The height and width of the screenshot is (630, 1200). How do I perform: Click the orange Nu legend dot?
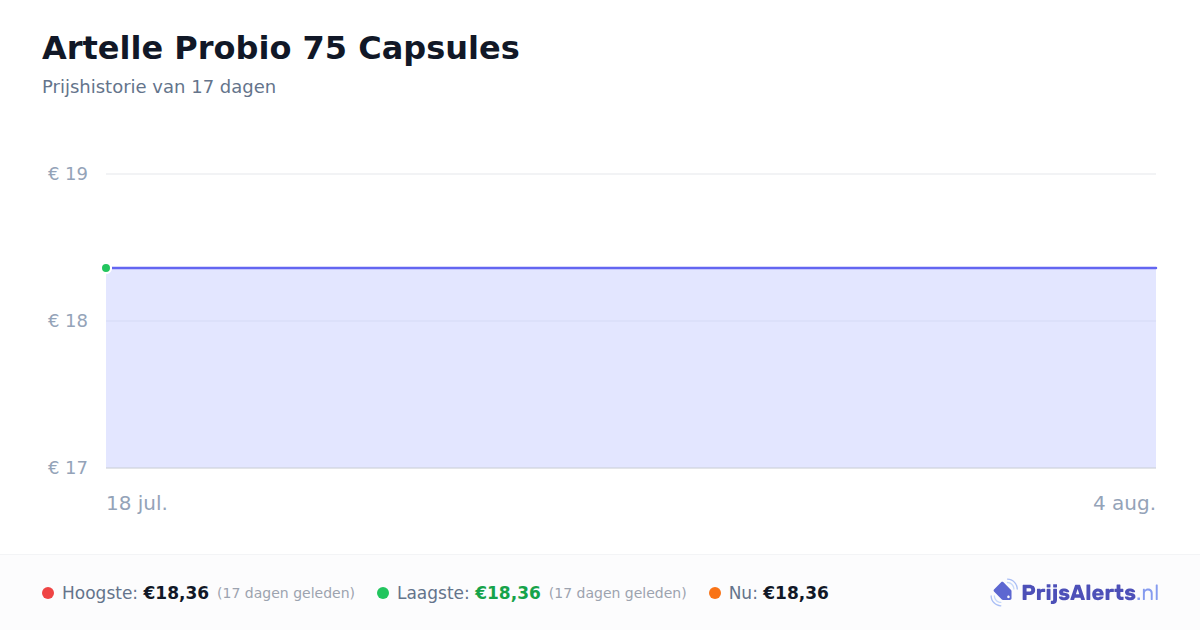[715, 593]
